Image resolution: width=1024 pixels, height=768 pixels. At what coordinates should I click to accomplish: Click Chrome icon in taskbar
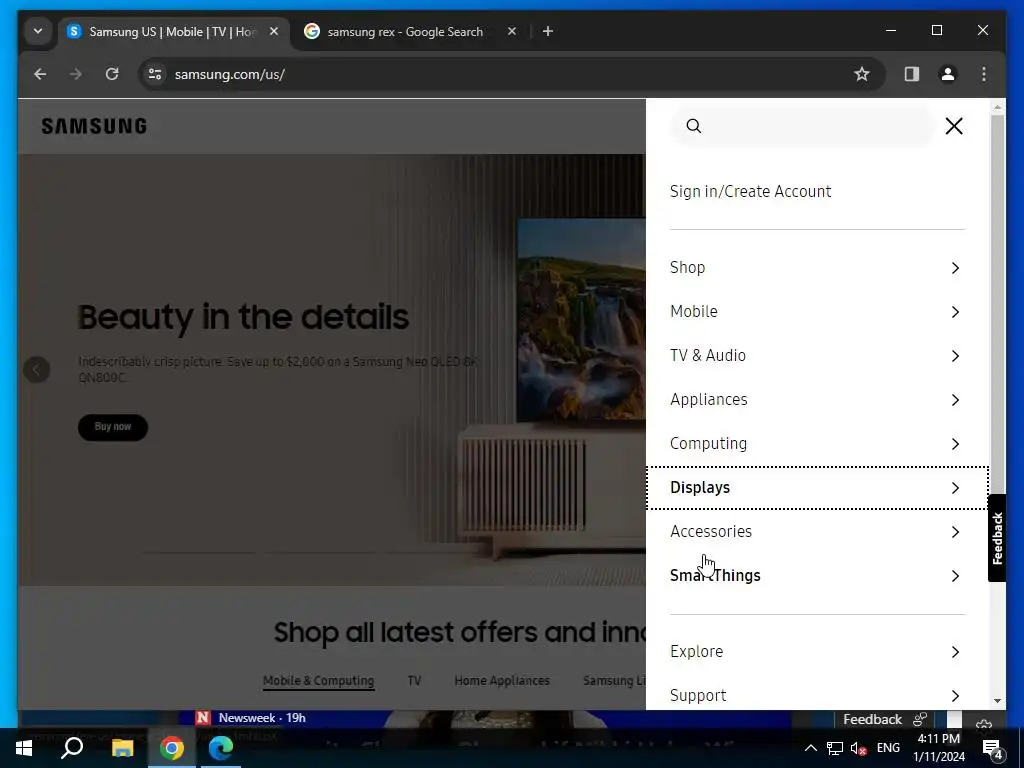172,748
